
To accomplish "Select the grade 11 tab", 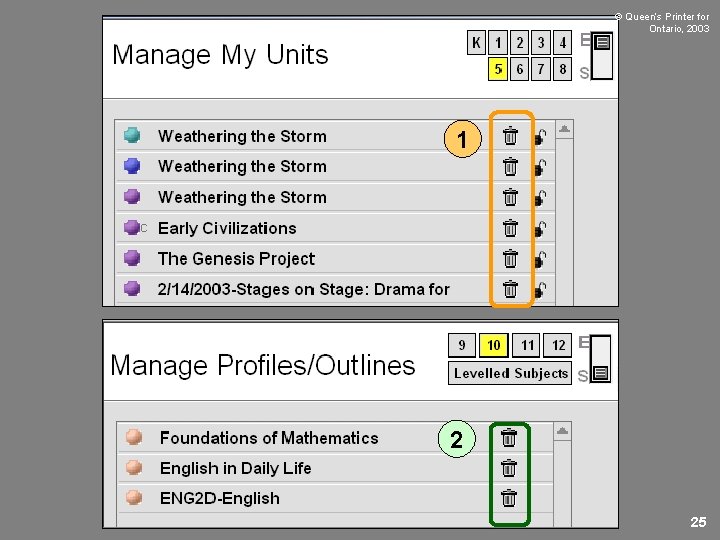I will tap(527, 346).
